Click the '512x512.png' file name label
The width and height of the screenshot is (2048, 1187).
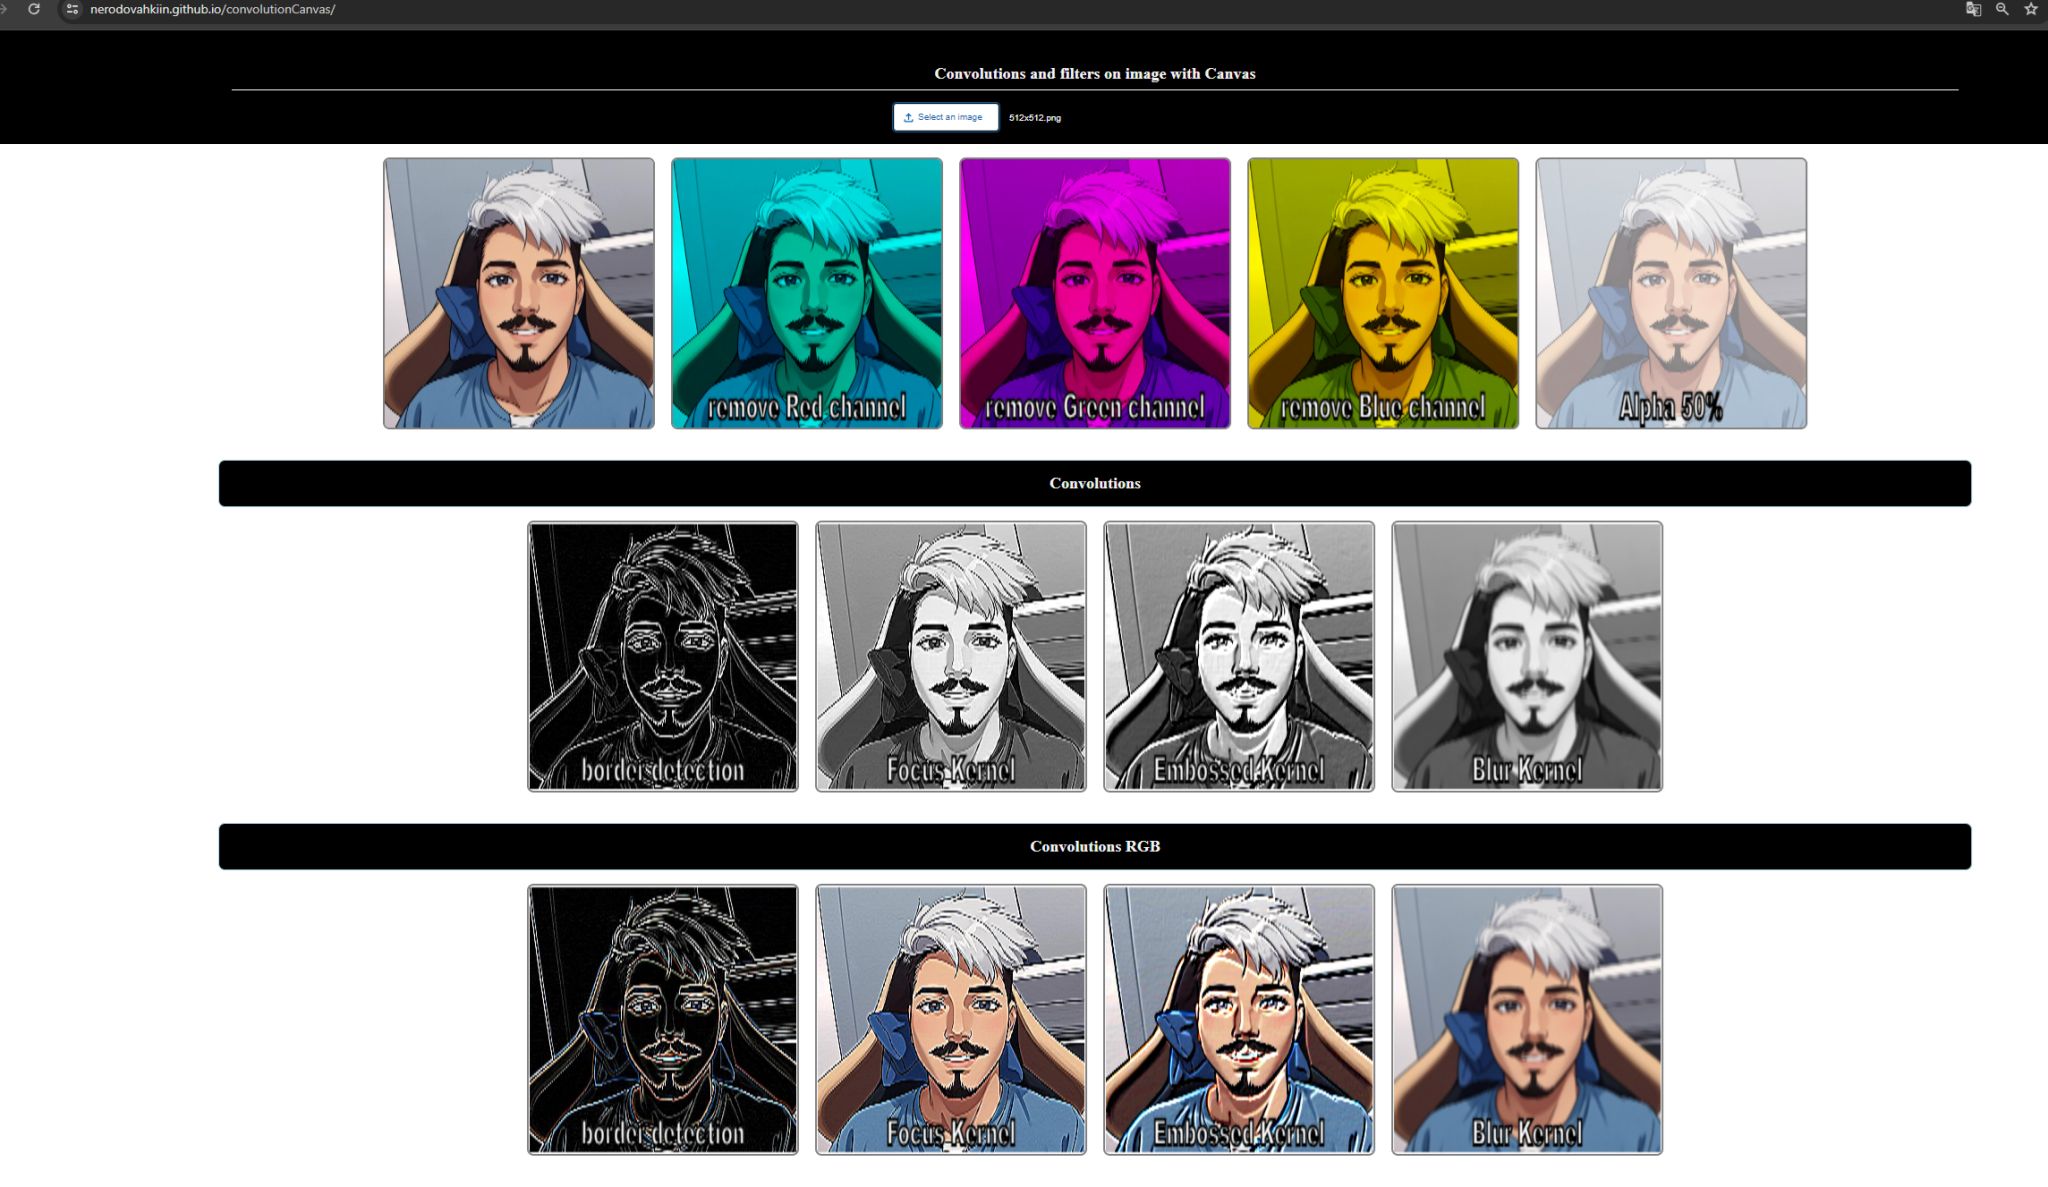[x=1035, y=118]
